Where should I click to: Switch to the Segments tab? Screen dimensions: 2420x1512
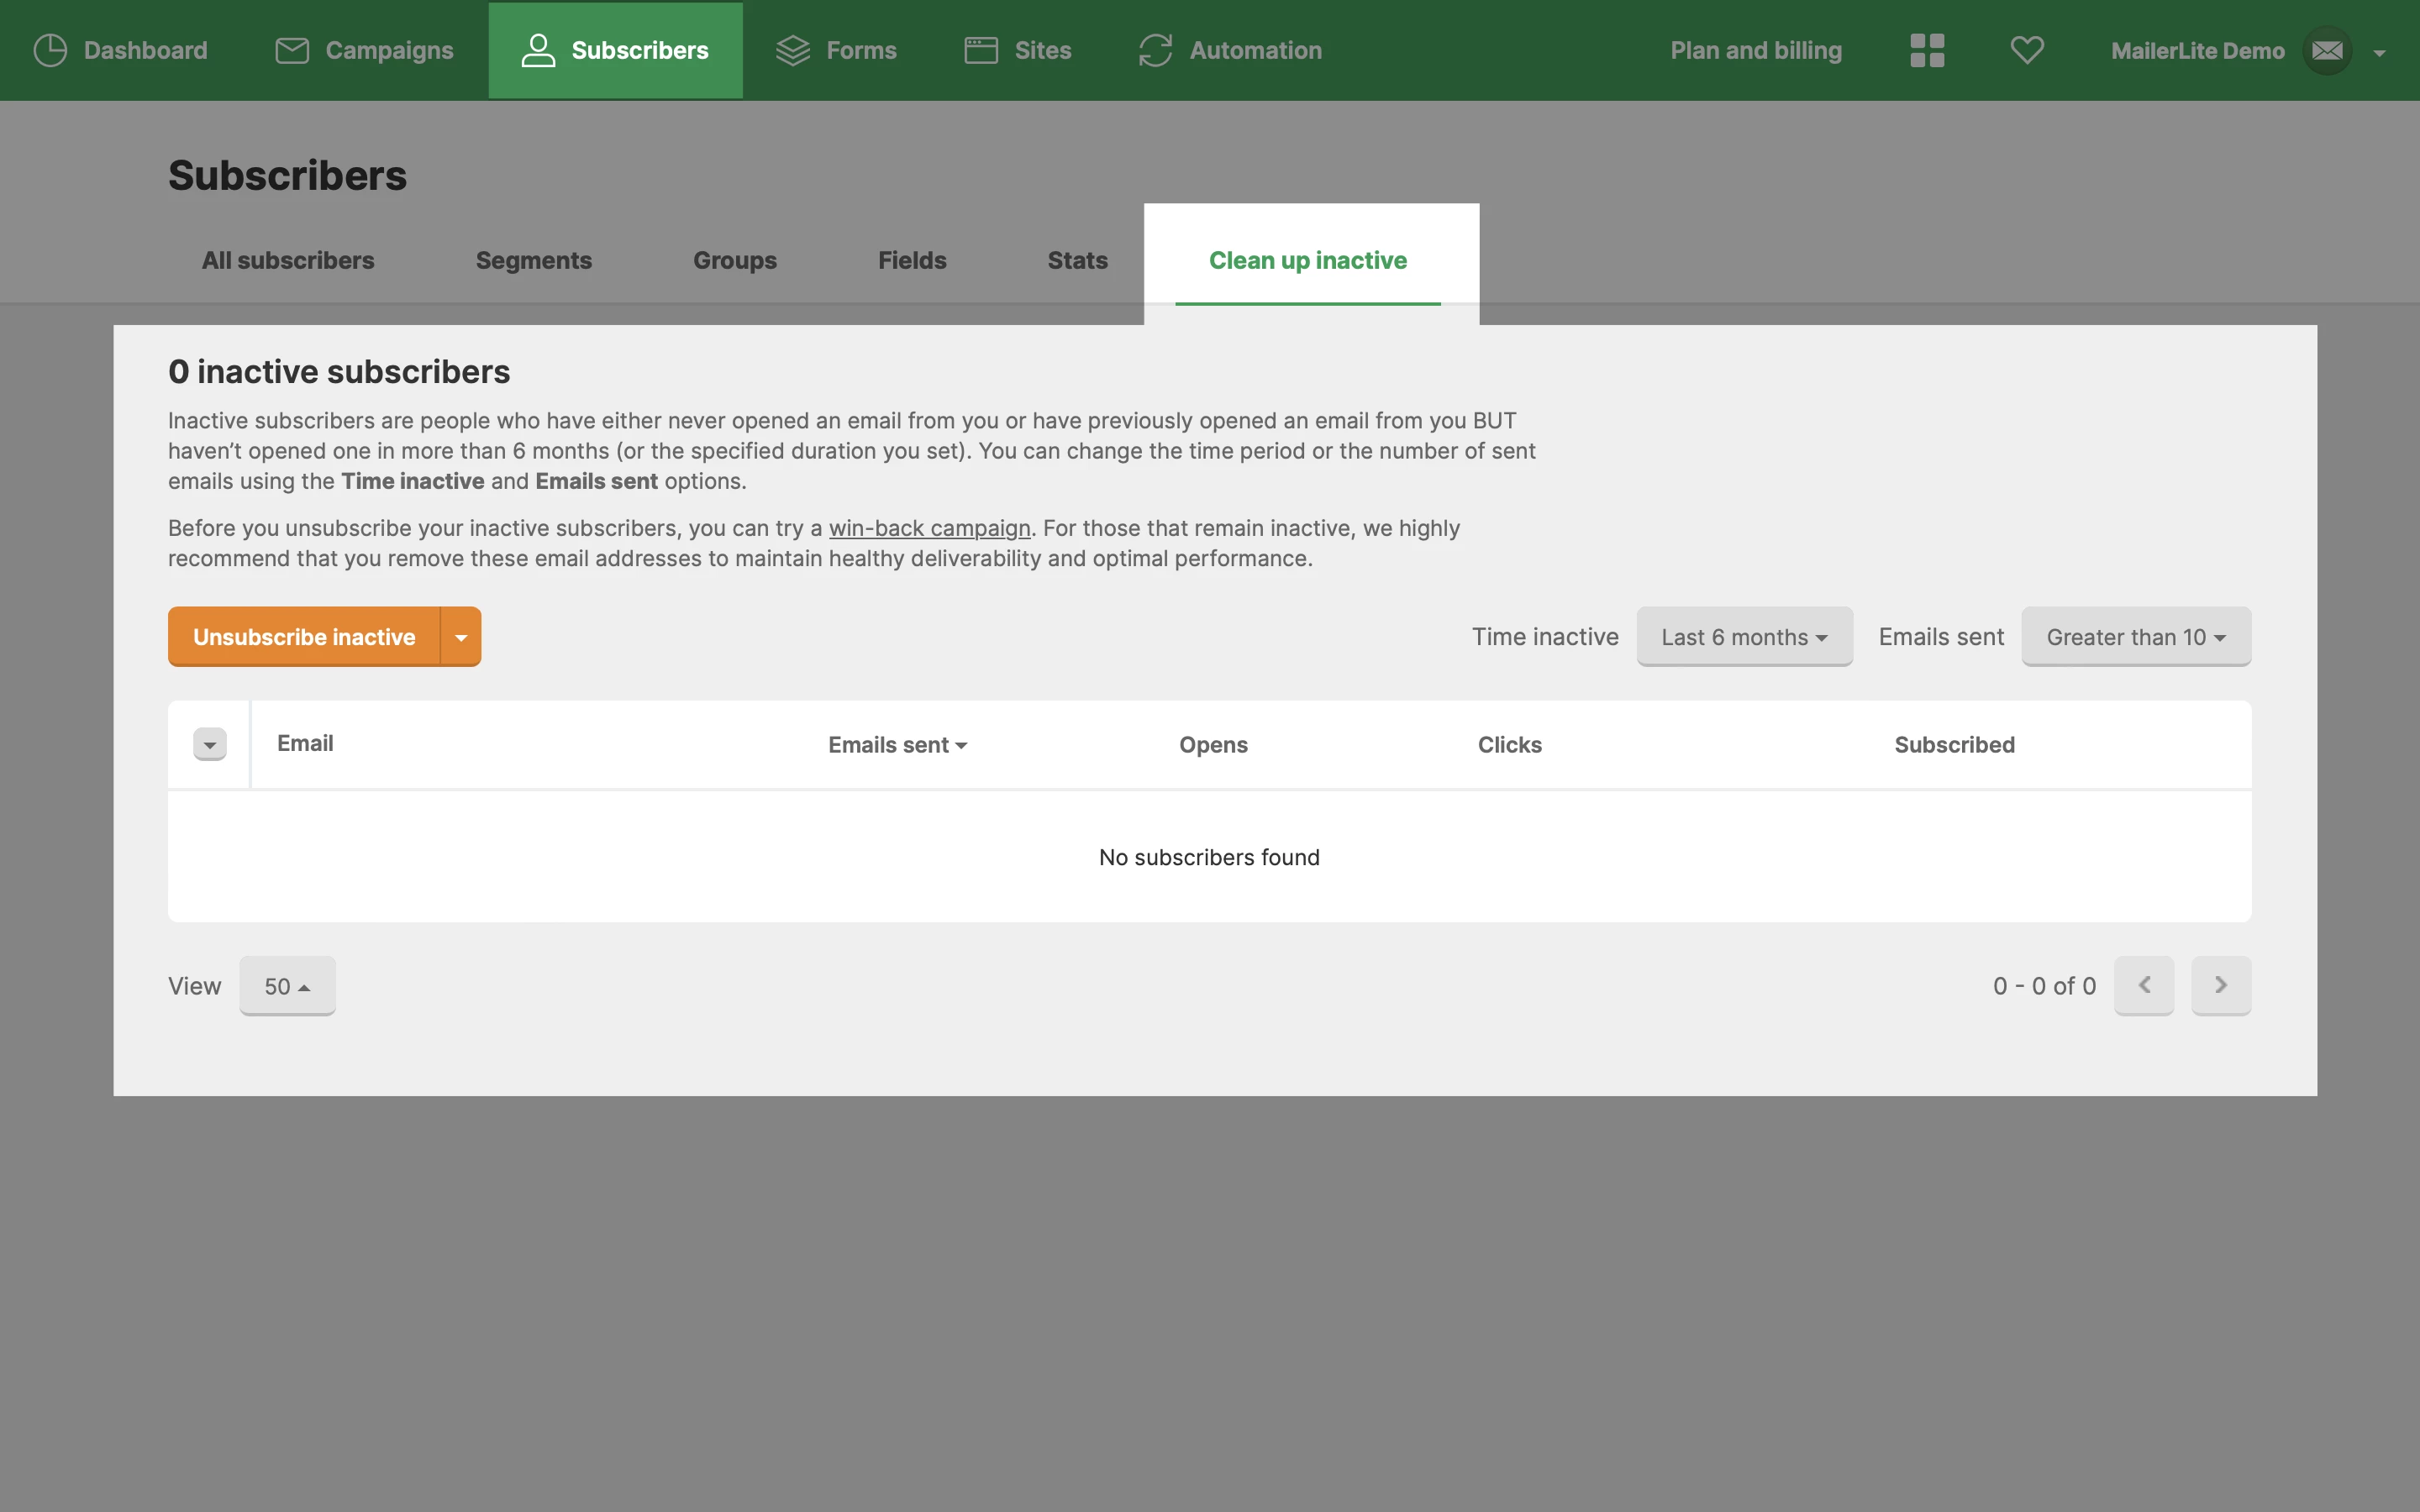coord(533,260)
